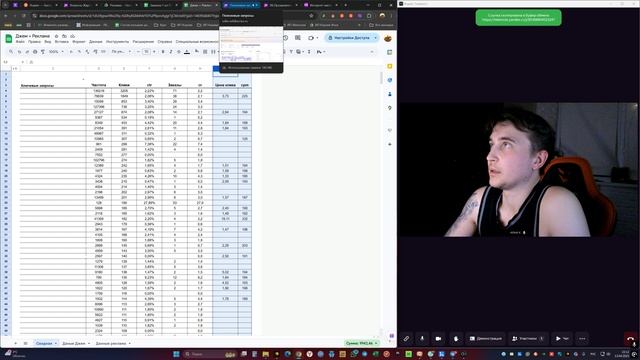Click the print icon in Sheets toolbar
Image resolution: width=640 pixels, height=360 pixels.
pyautogui.click(x=35, y=52)
